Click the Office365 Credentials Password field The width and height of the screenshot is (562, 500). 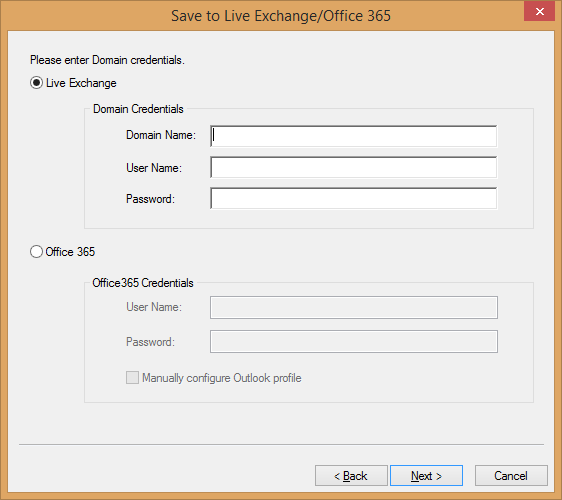(354, 341)
